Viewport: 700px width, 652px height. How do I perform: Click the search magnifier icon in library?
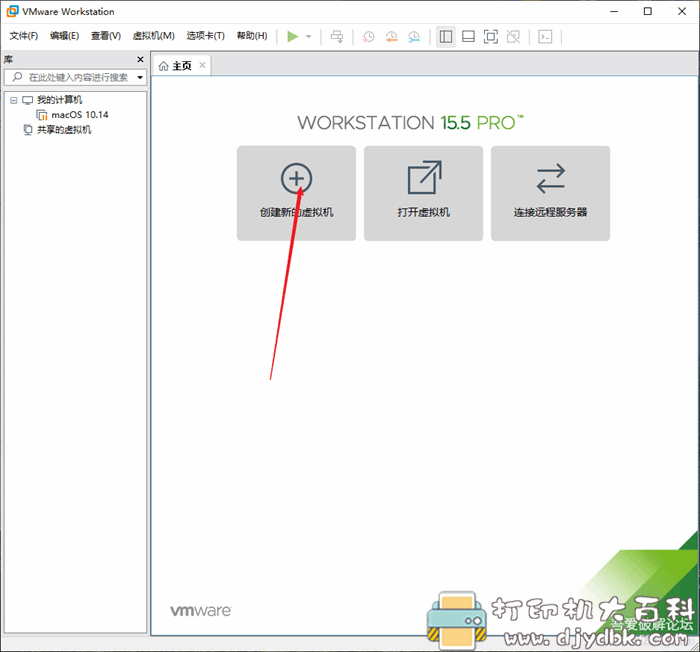point(17,77)
